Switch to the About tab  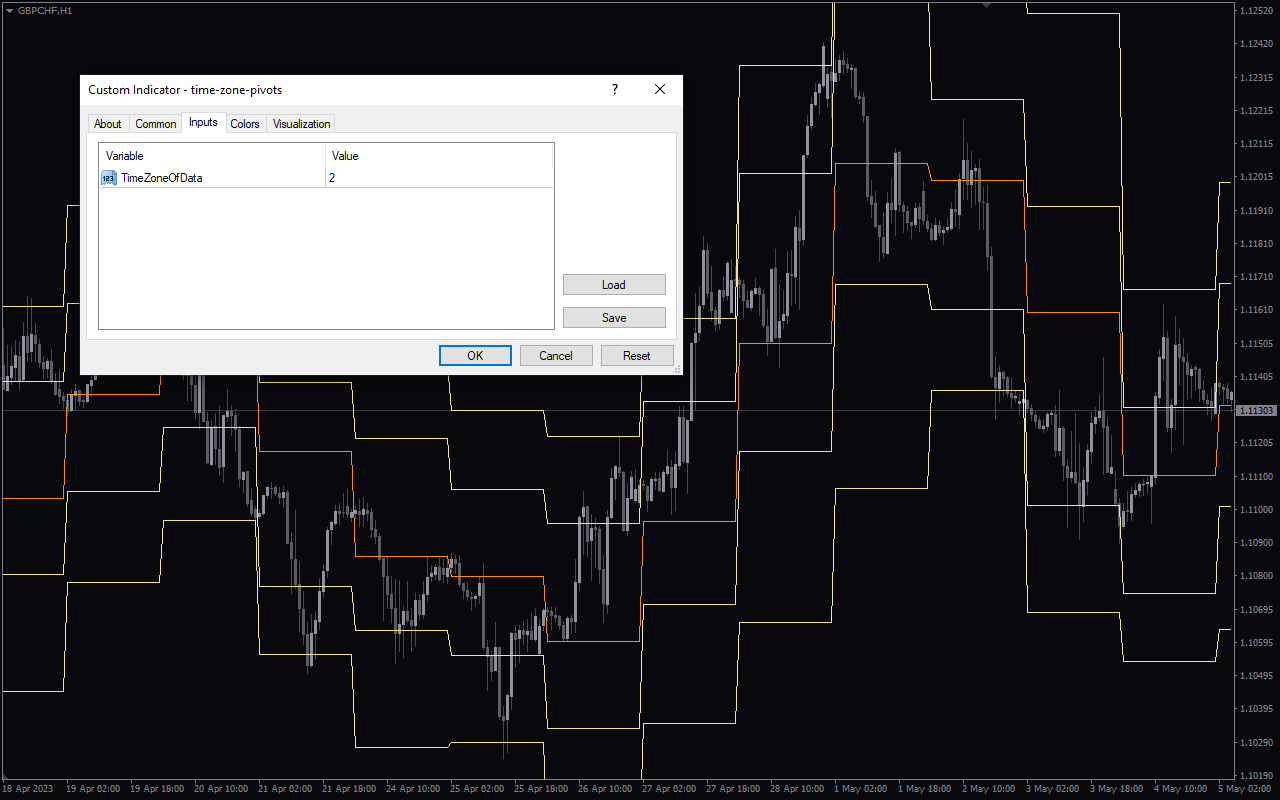tap(108, 124)
